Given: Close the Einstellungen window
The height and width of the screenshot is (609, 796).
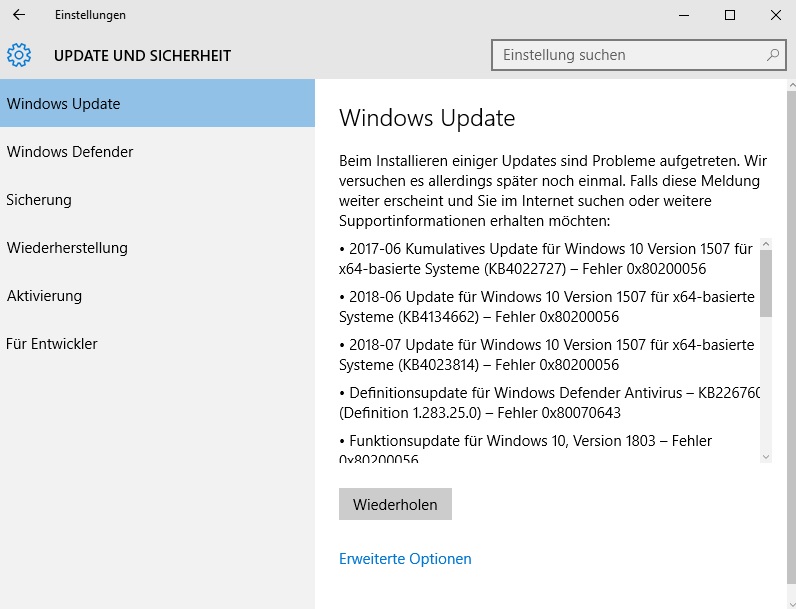Looking at the screenshot, I should (775, 15).
